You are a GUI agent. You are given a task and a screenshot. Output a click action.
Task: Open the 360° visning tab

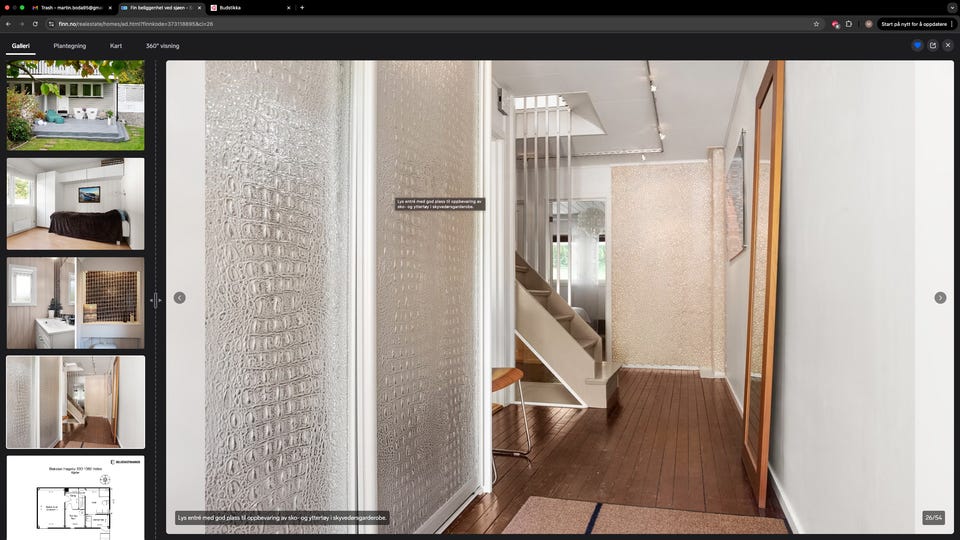coord(162,46)
